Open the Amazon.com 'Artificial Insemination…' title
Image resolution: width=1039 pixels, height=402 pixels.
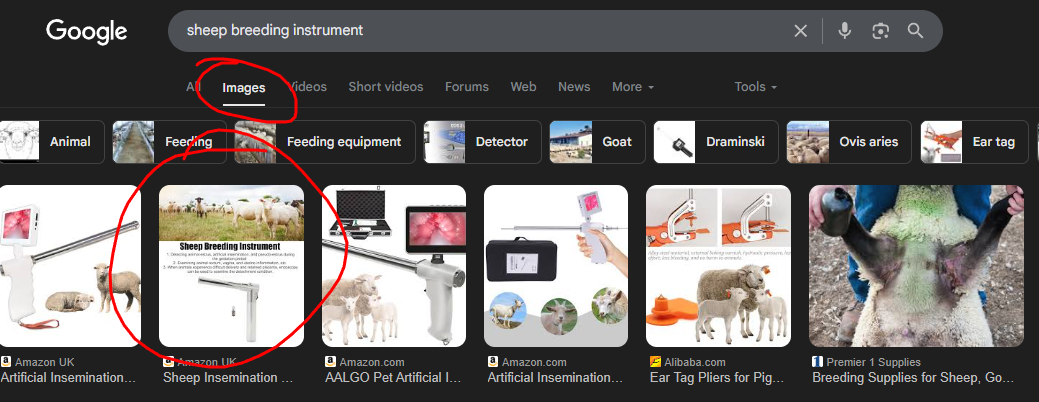[x=555, y=377]
